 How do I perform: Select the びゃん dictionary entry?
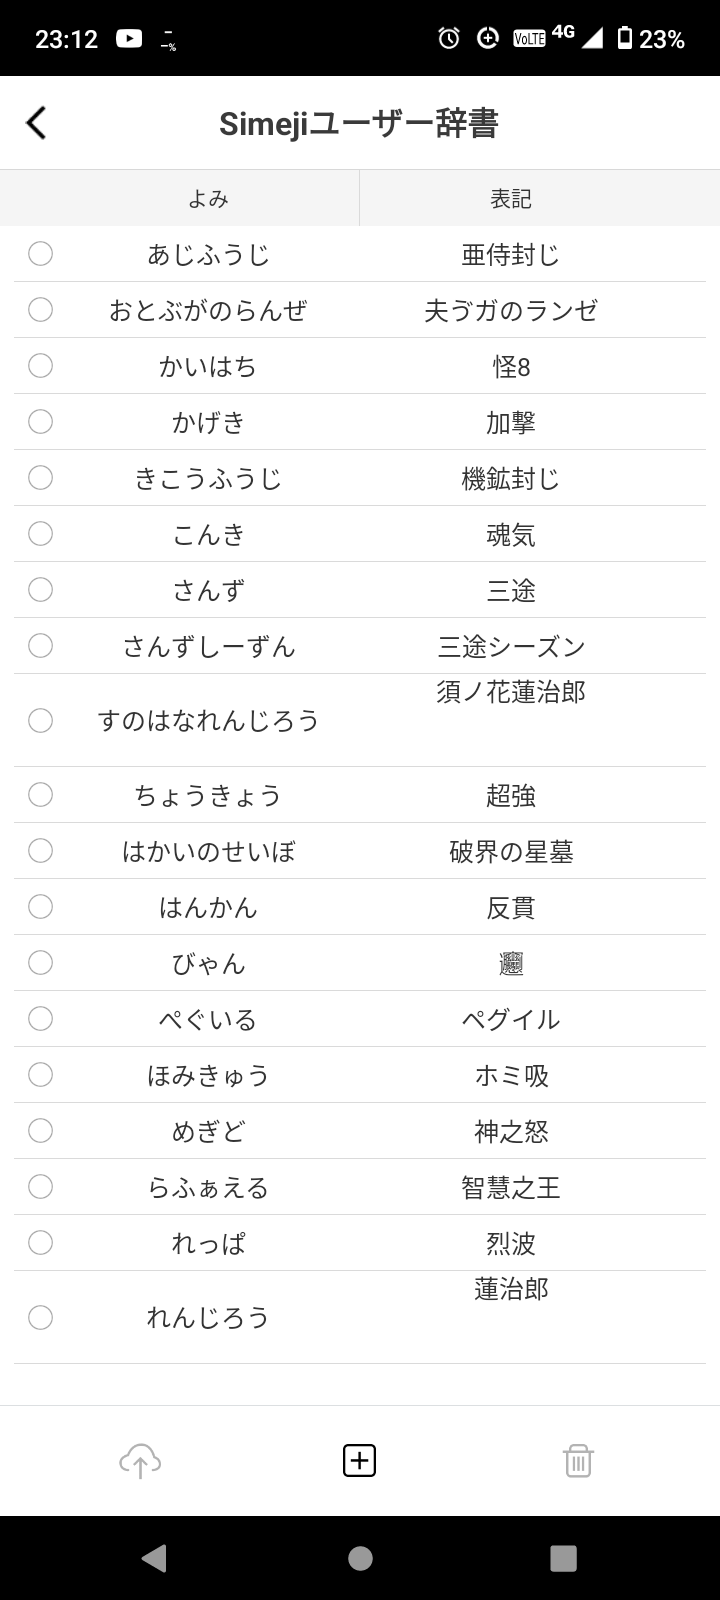[x=40, y=963]
